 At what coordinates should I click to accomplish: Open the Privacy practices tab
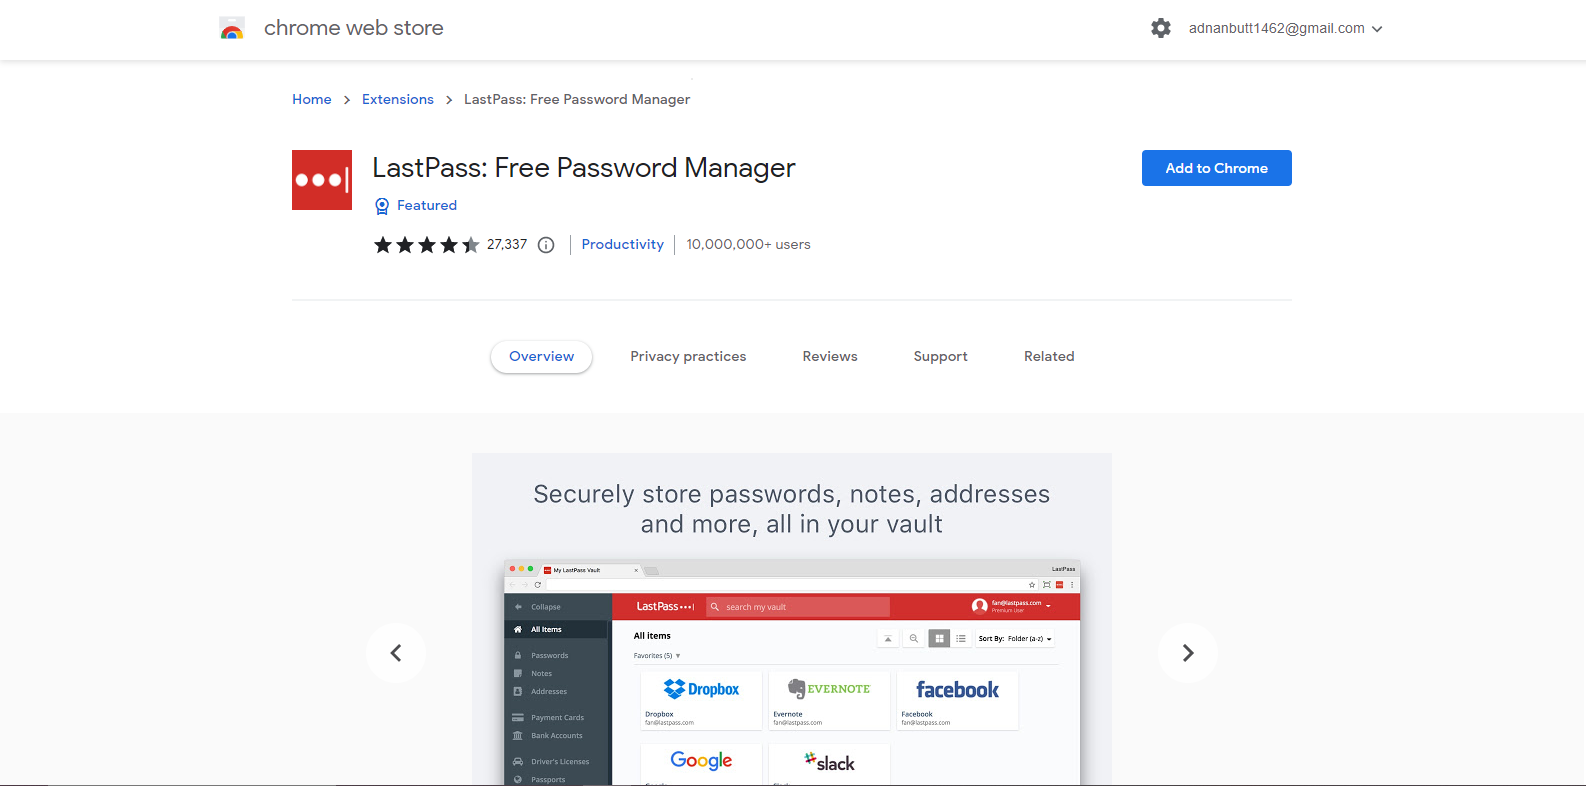coord(688,357)
